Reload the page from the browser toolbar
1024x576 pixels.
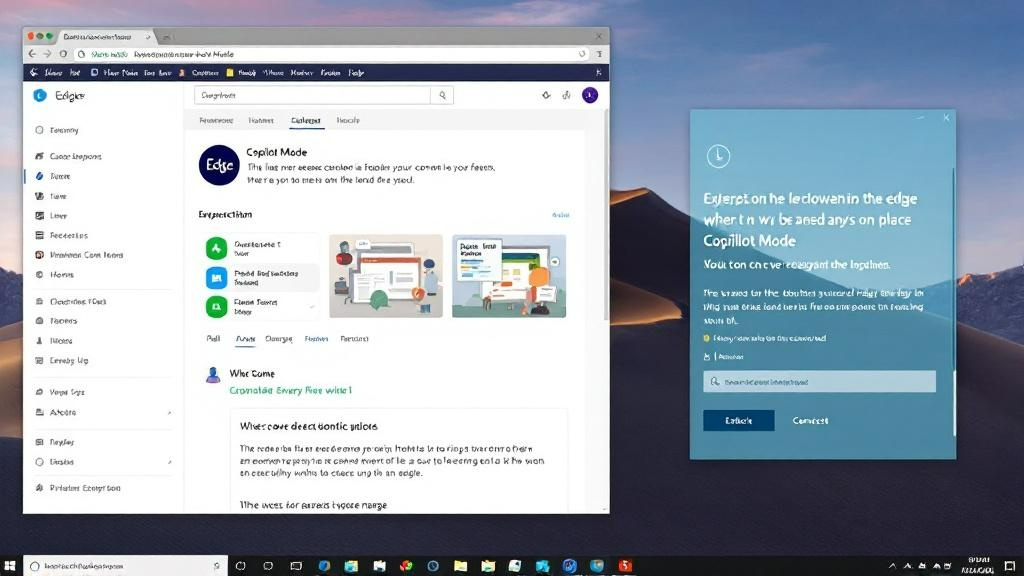pyautogui.click(x=63, y=54)
